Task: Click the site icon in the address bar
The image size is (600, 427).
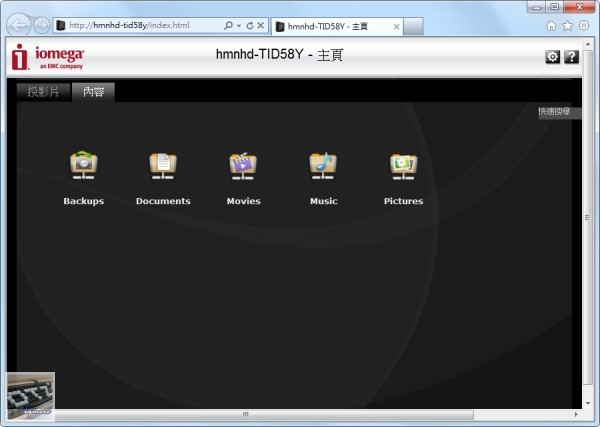Action: [x=61, y=26]
